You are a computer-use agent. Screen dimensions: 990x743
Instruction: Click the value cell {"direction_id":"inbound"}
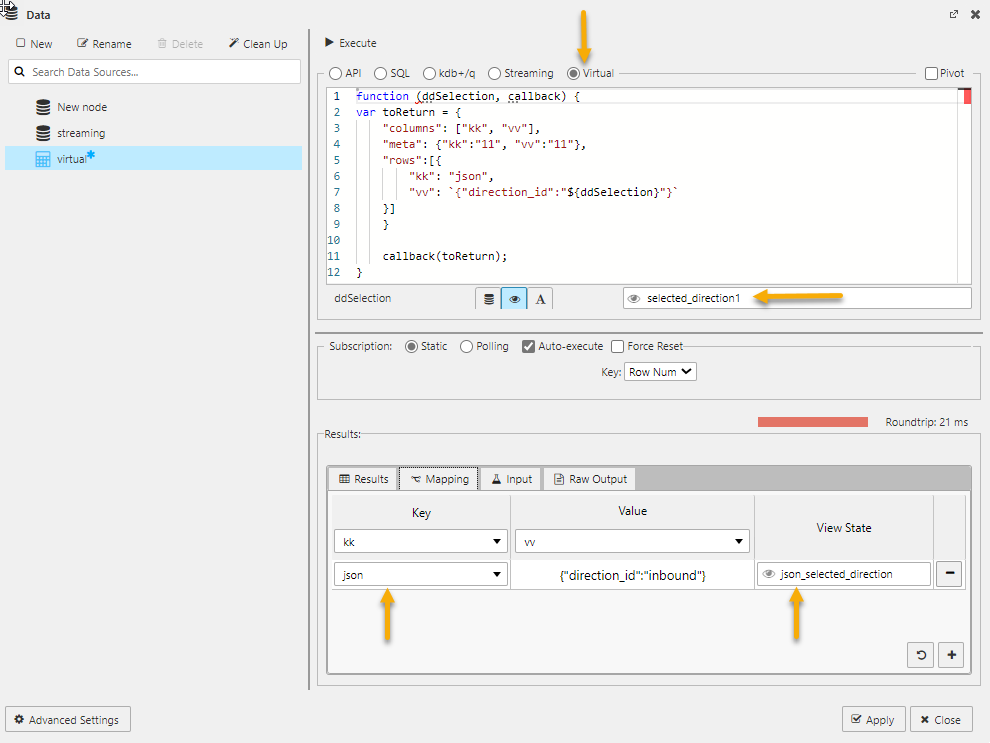(x=633, y=575)
